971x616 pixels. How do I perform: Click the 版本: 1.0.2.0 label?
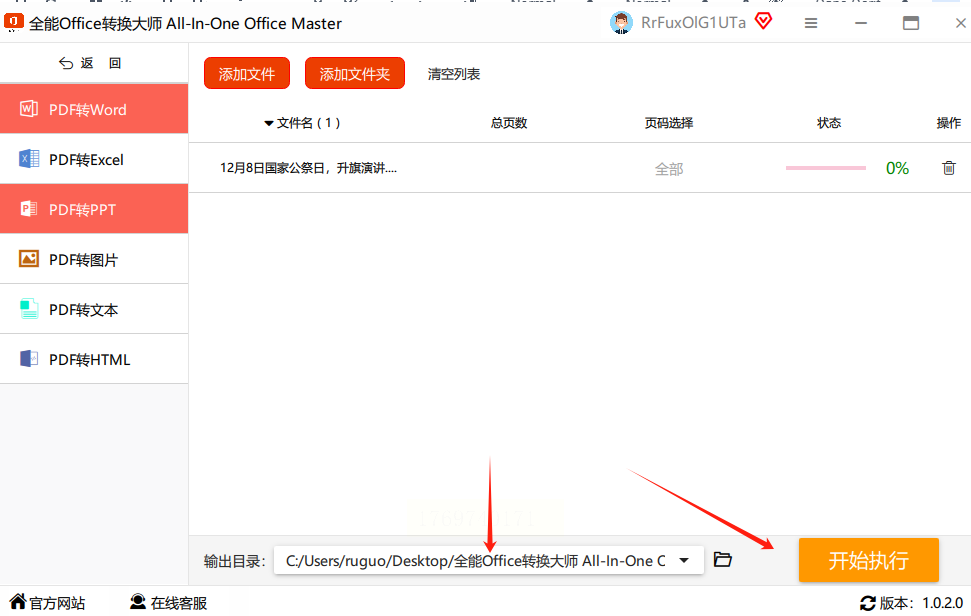(921, 603)
